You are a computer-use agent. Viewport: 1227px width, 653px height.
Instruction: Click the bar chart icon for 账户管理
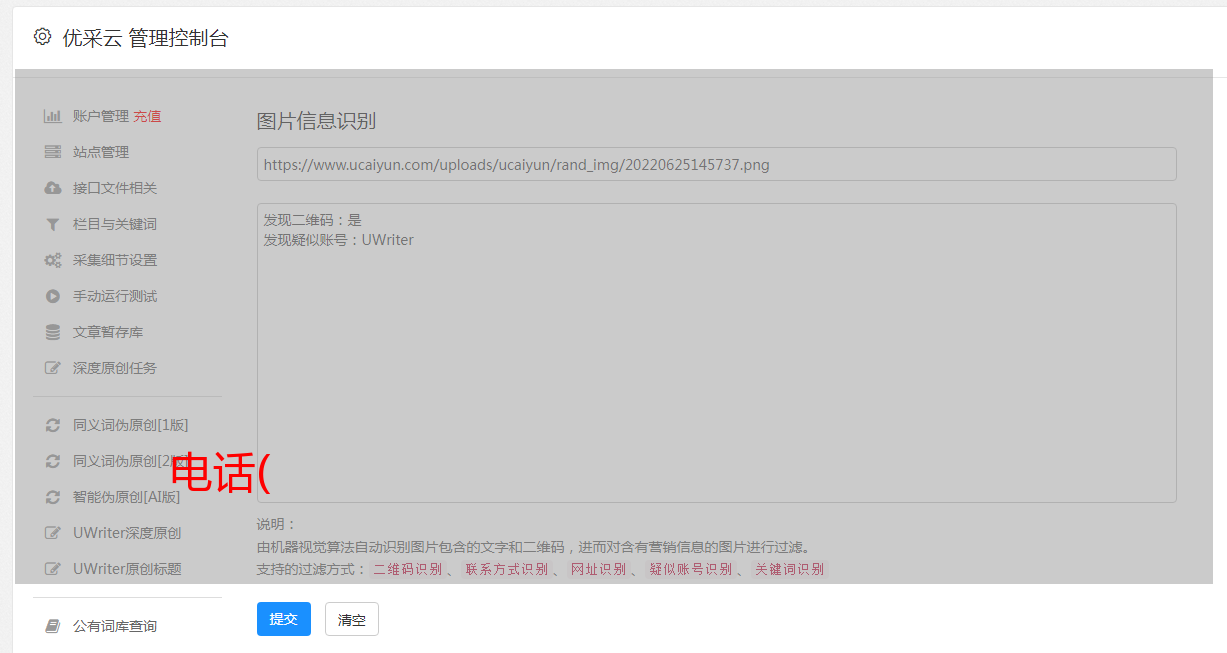point(53,116)
